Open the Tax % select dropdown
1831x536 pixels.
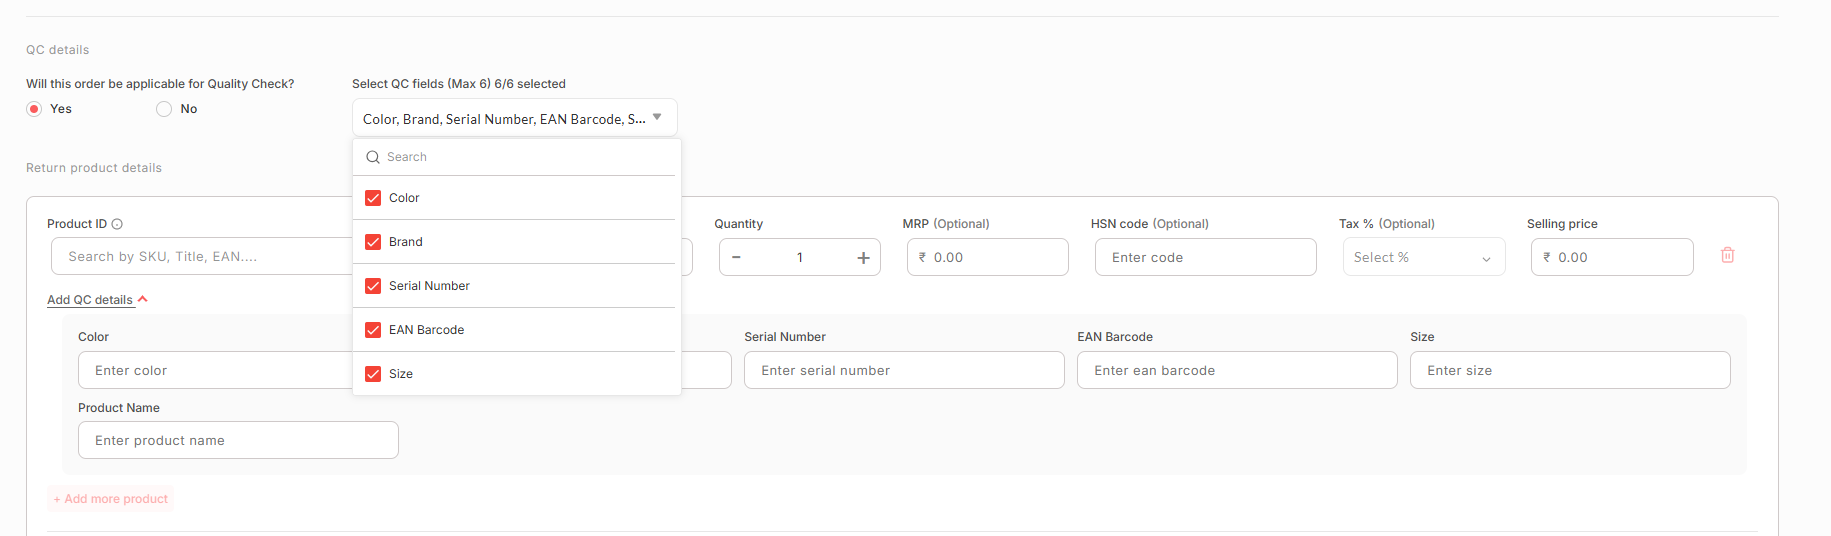click(1423, 258)
